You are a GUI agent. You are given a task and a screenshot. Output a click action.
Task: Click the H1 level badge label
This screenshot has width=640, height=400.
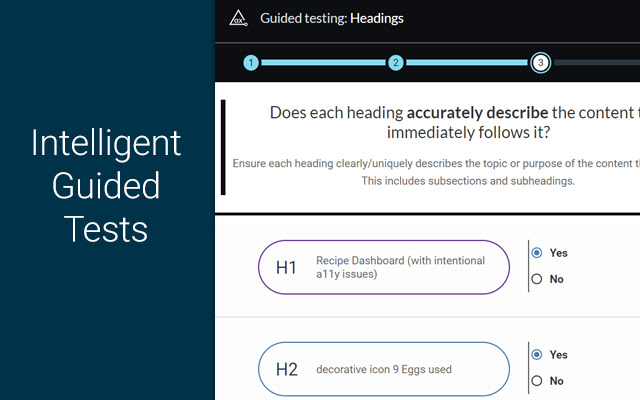[x=287, y=267]
